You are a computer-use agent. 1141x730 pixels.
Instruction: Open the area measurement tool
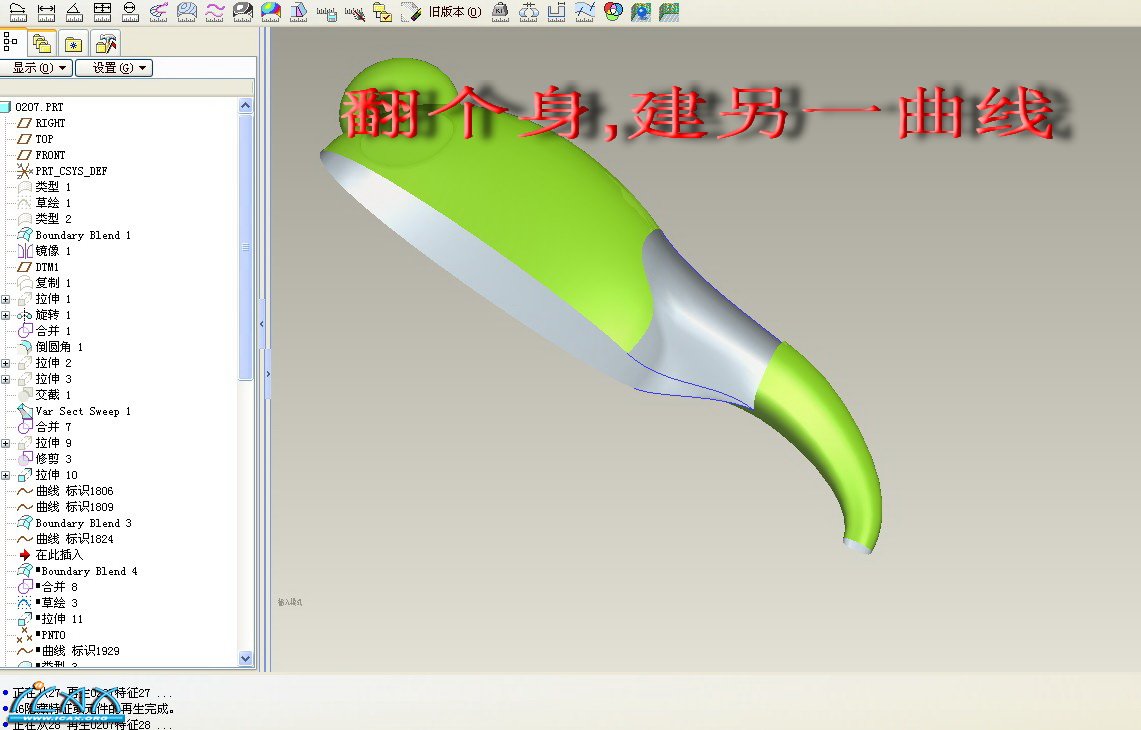[x=103, y=12]
